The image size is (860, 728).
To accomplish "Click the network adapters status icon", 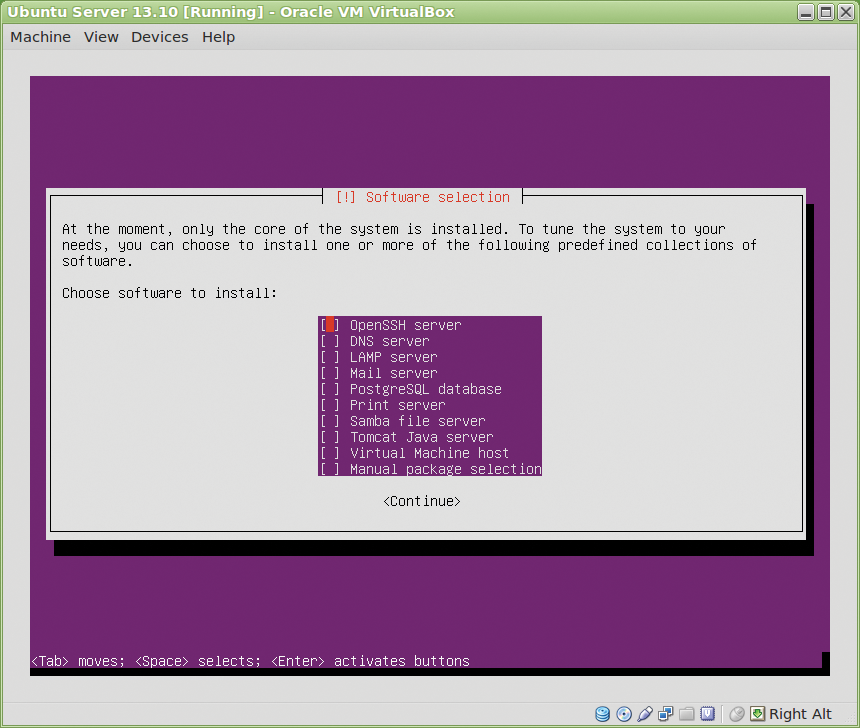I will [666, 714].
